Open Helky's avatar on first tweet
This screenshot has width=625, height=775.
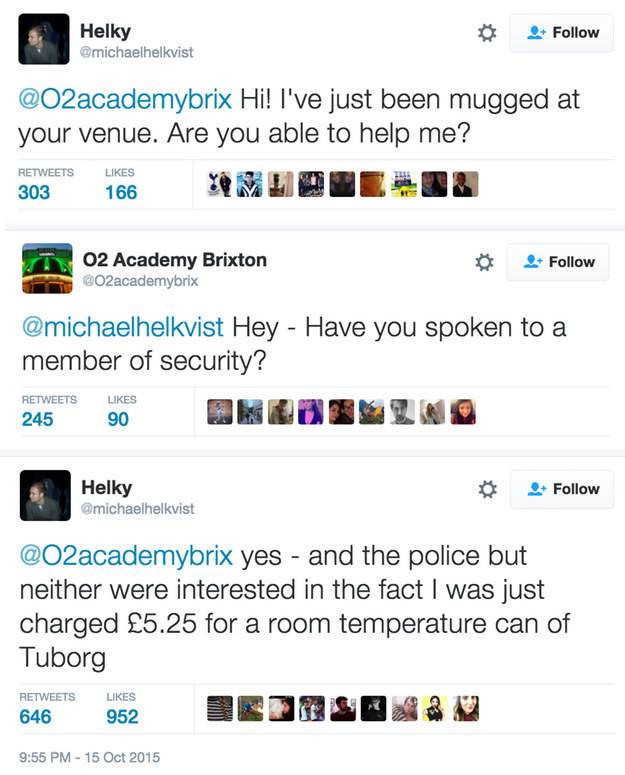click(x=44, y=39)
